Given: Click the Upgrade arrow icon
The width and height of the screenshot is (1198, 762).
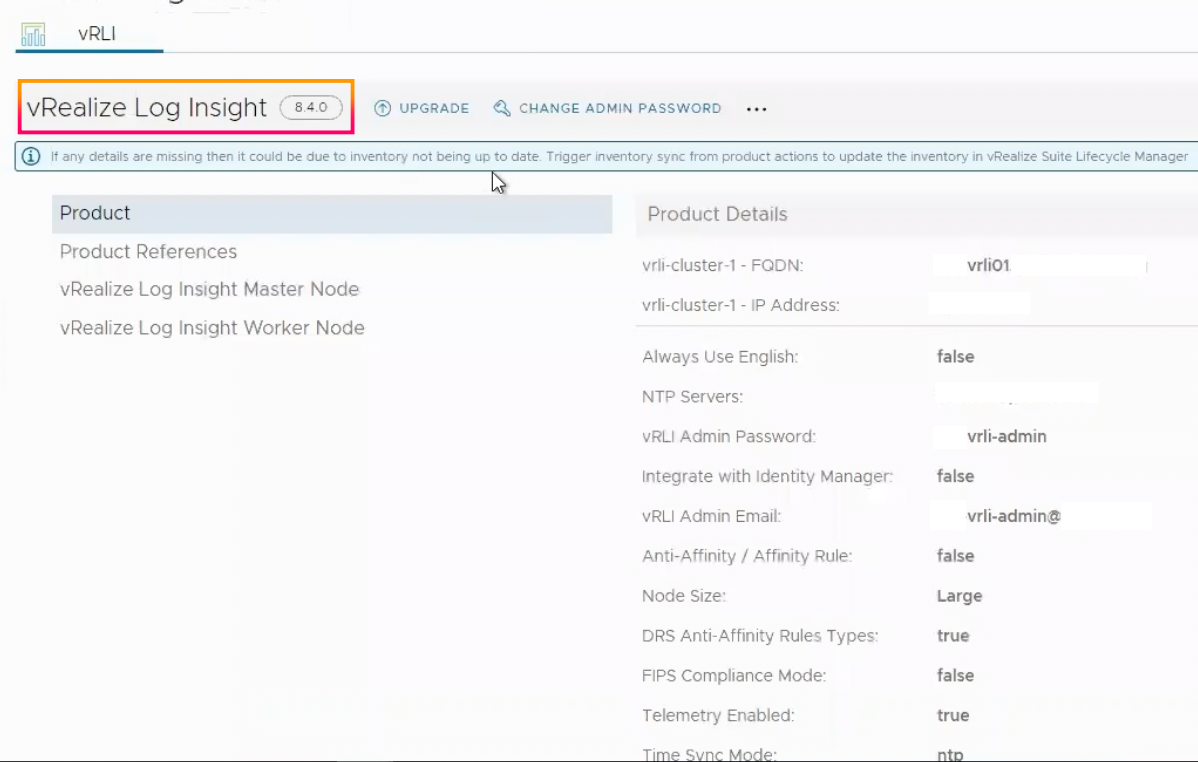Looking at the screenshot, I should [x=383, y=109].
